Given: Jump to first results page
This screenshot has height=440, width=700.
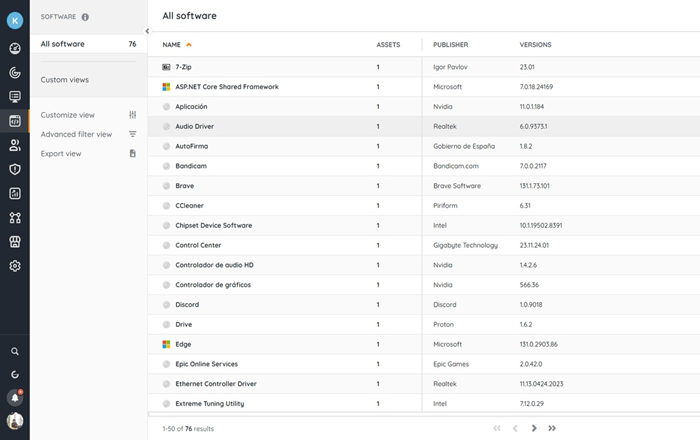Looking at the screenshot, I should pos(497,428).
